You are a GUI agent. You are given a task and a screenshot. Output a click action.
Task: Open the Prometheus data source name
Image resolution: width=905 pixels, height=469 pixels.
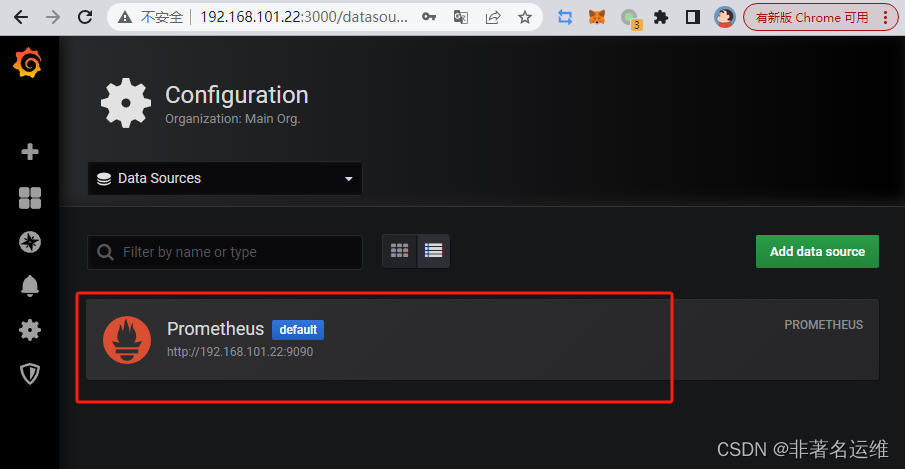point(215,329)
